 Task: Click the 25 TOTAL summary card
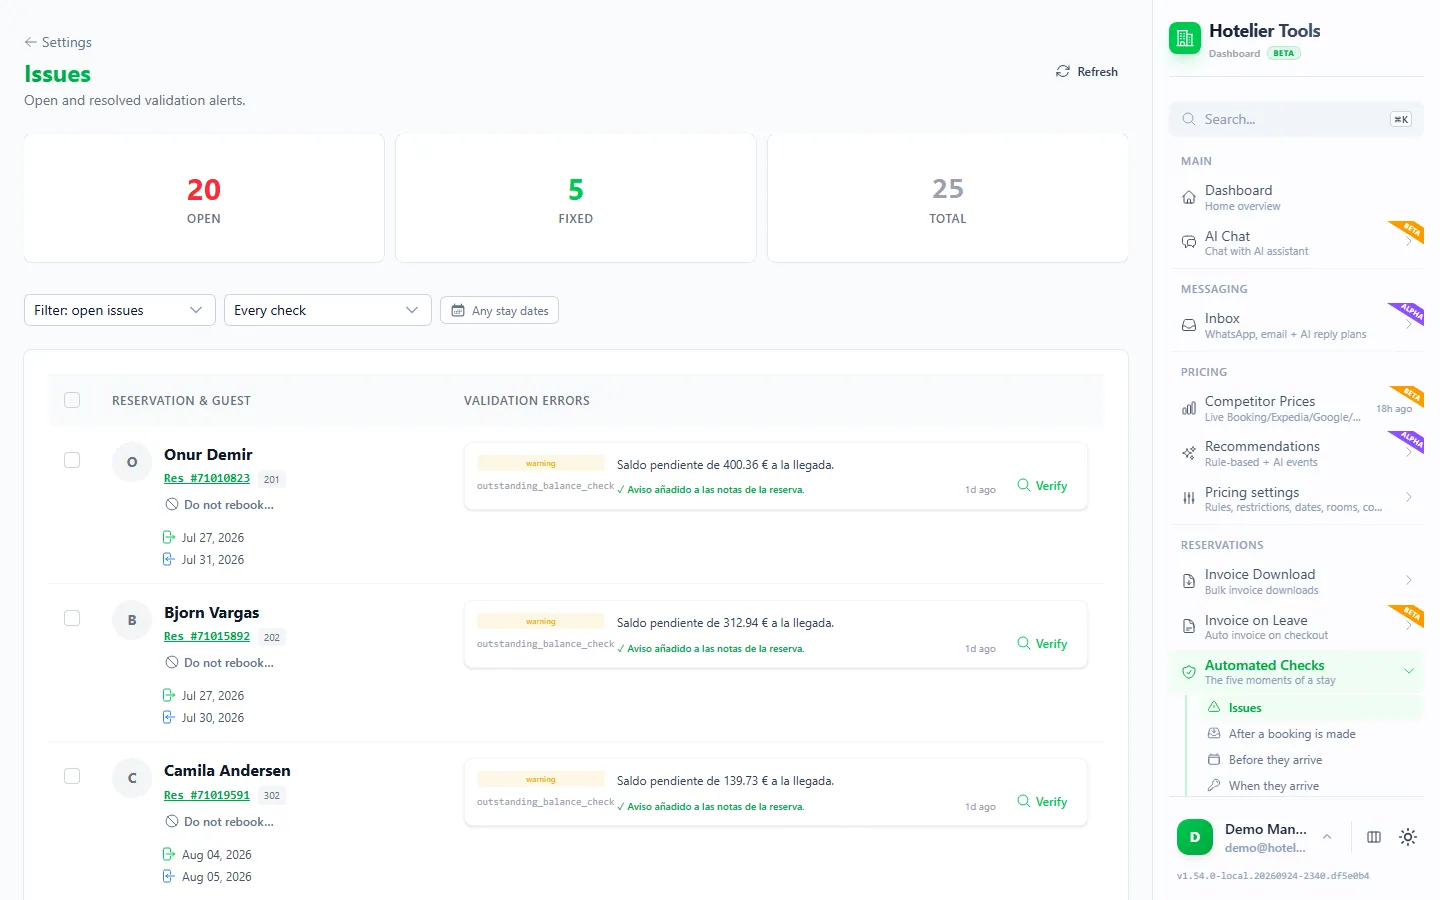tap(948, 198)
